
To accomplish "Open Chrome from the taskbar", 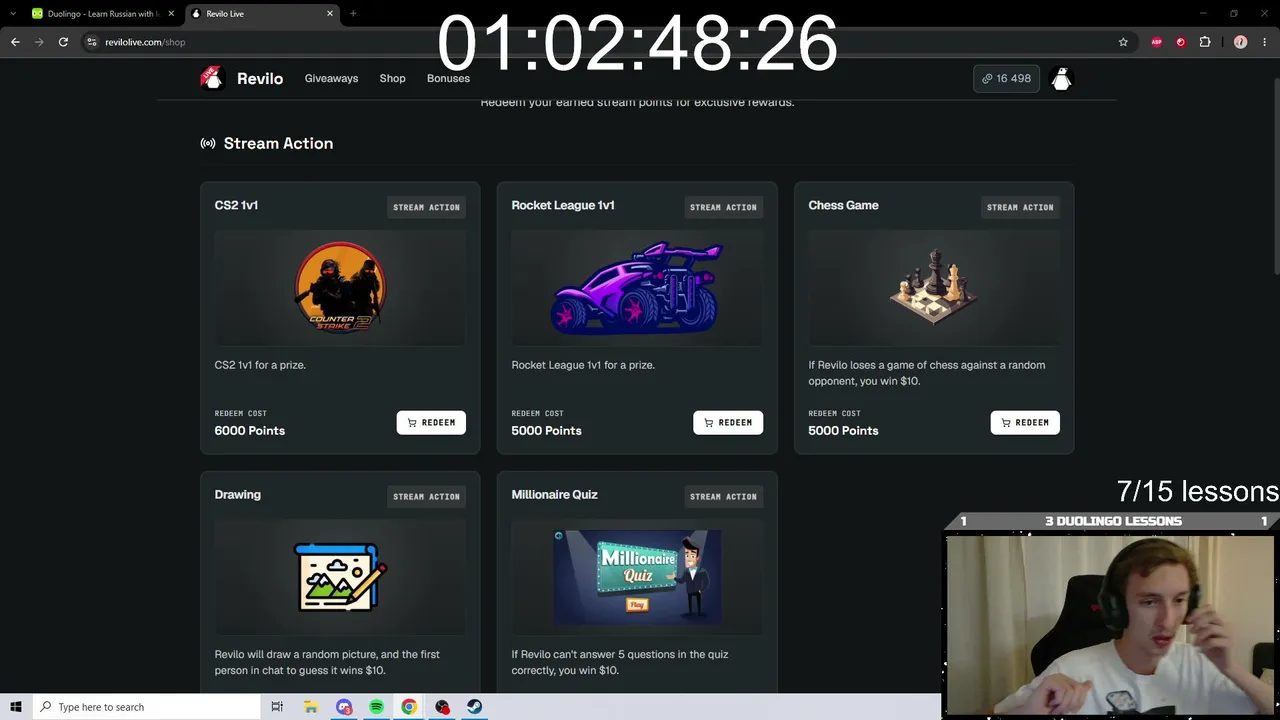I will point(409,707).
